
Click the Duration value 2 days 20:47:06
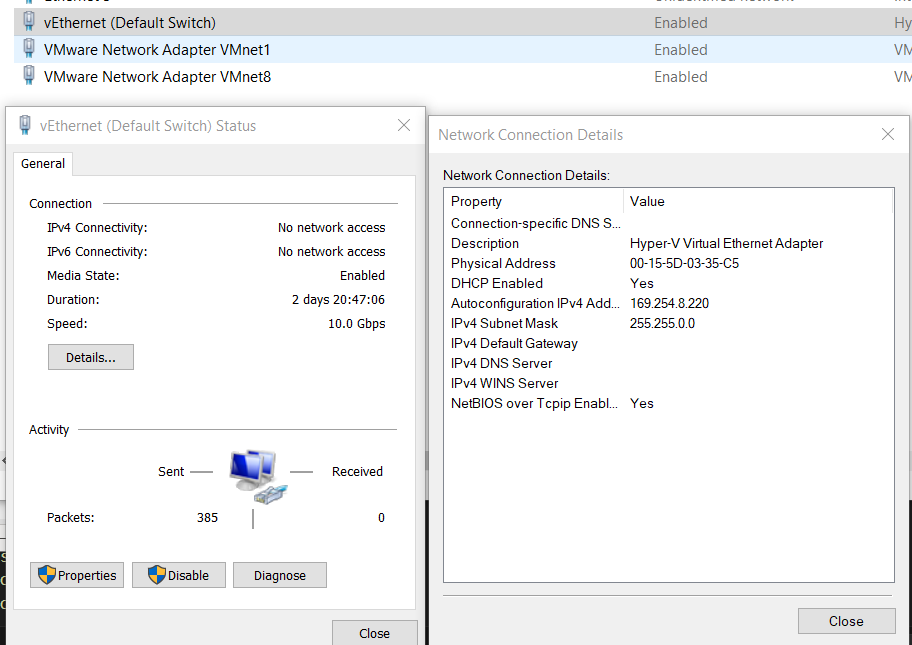tap(339, 300)
